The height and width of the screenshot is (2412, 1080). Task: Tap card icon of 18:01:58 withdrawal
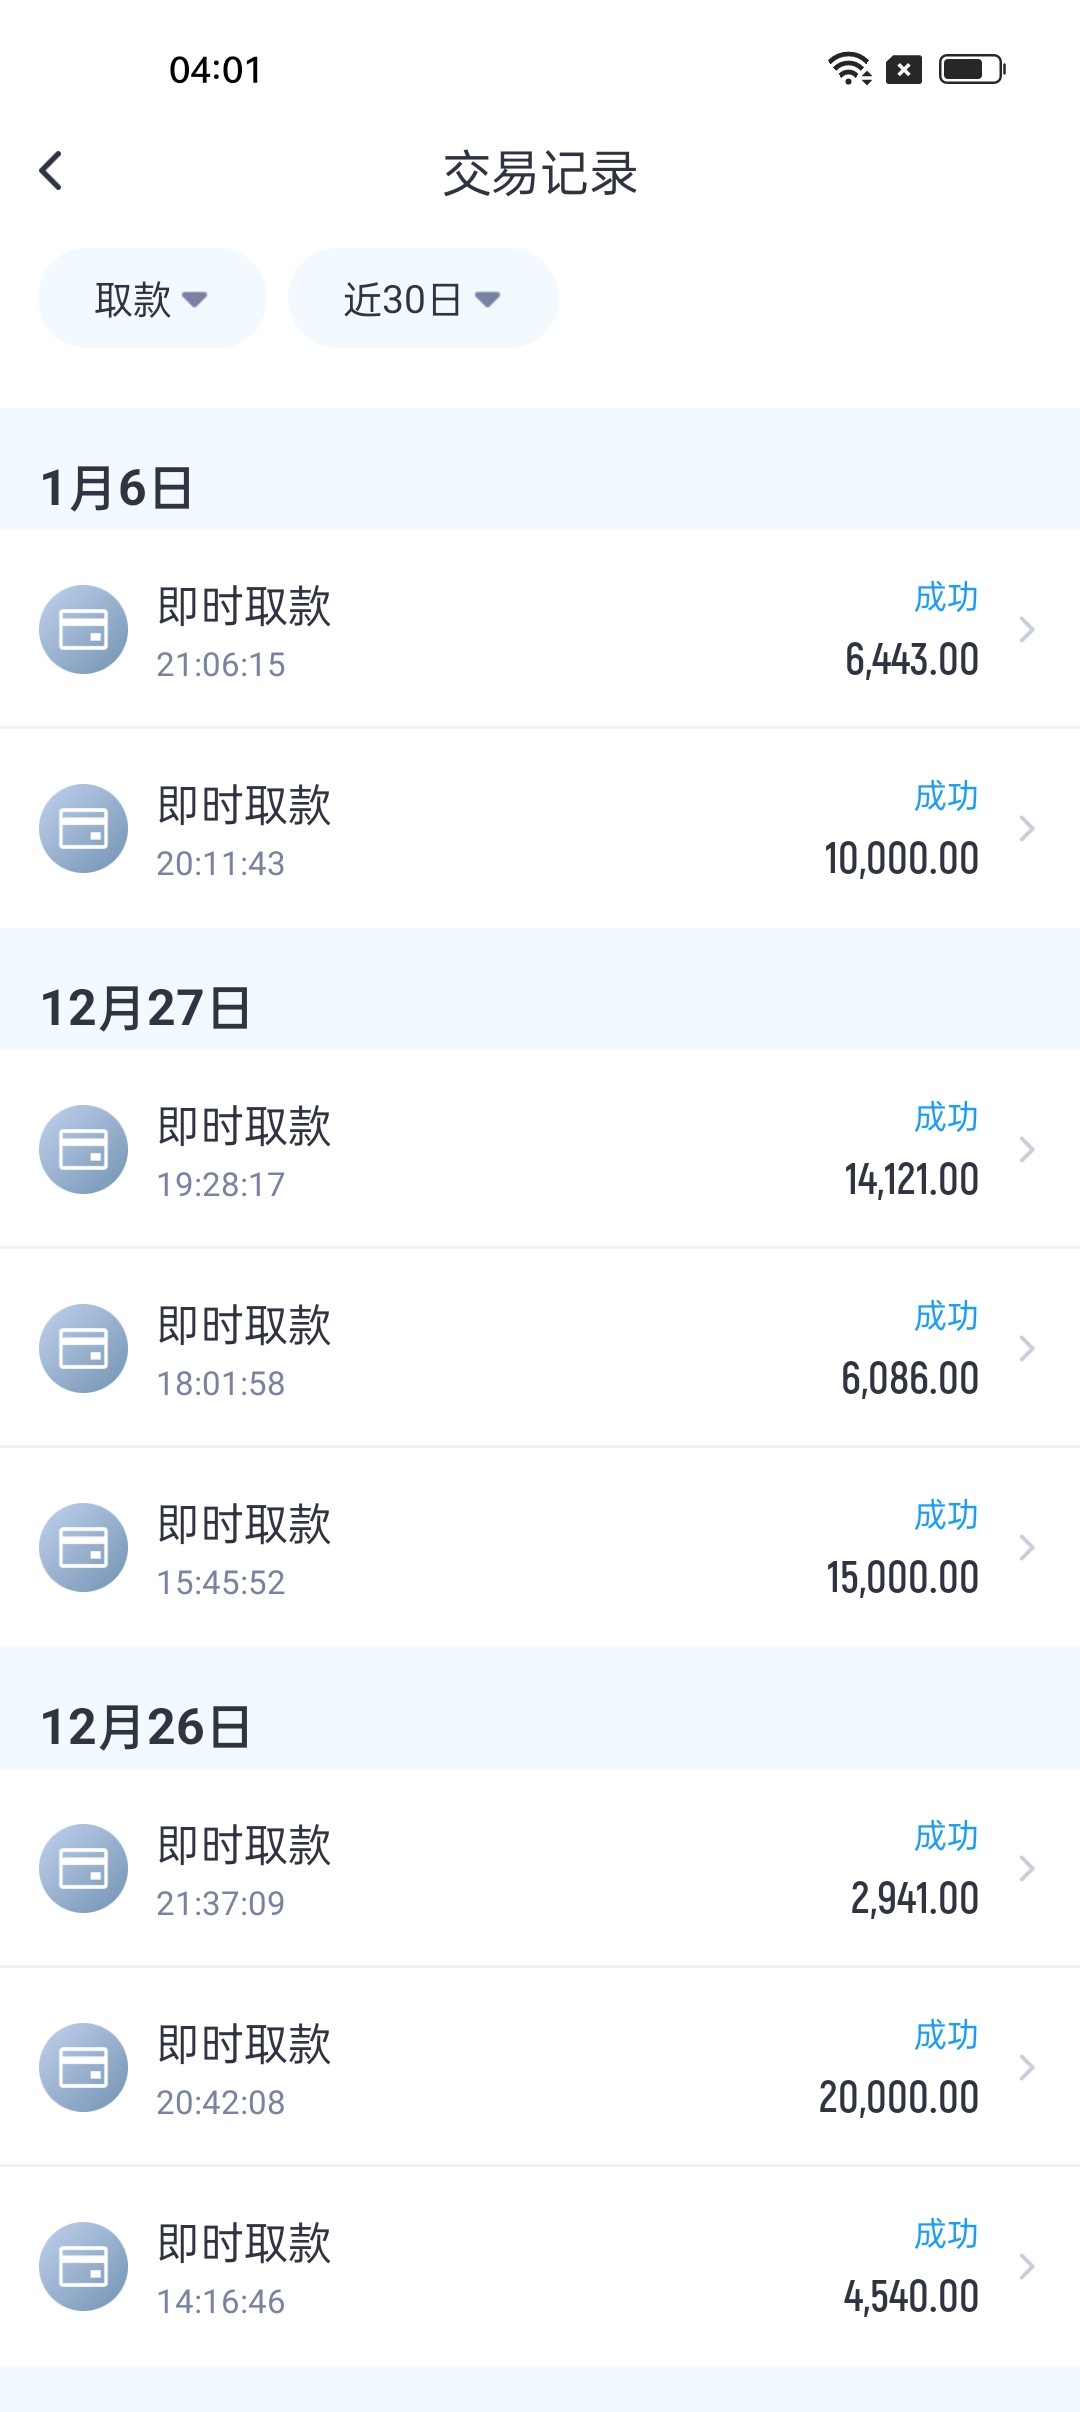click(x=83, y=1348)
